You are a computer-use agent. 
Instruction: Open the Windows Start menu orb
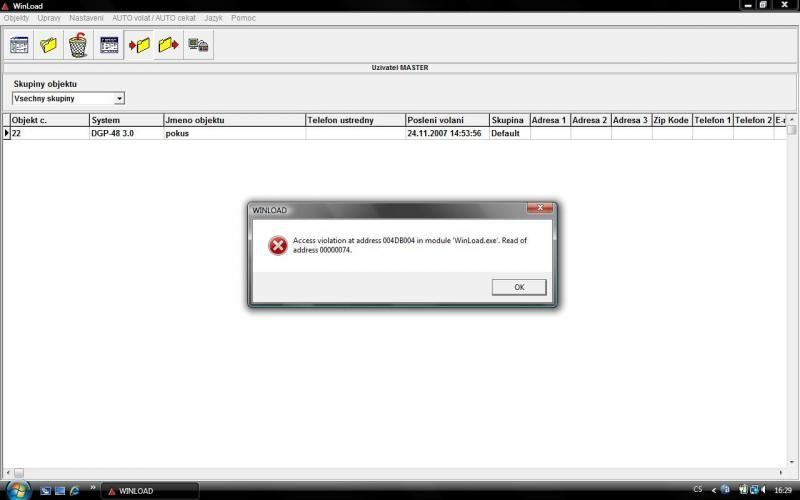click(16, 490)
